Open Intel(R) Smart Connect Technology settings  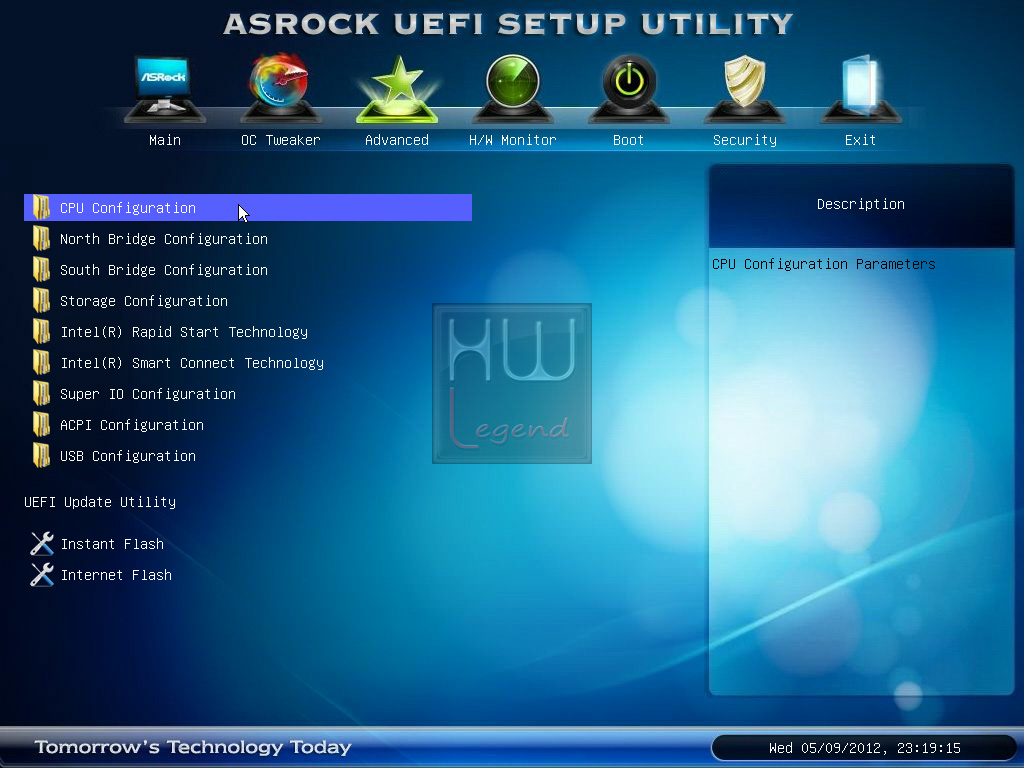192,363
